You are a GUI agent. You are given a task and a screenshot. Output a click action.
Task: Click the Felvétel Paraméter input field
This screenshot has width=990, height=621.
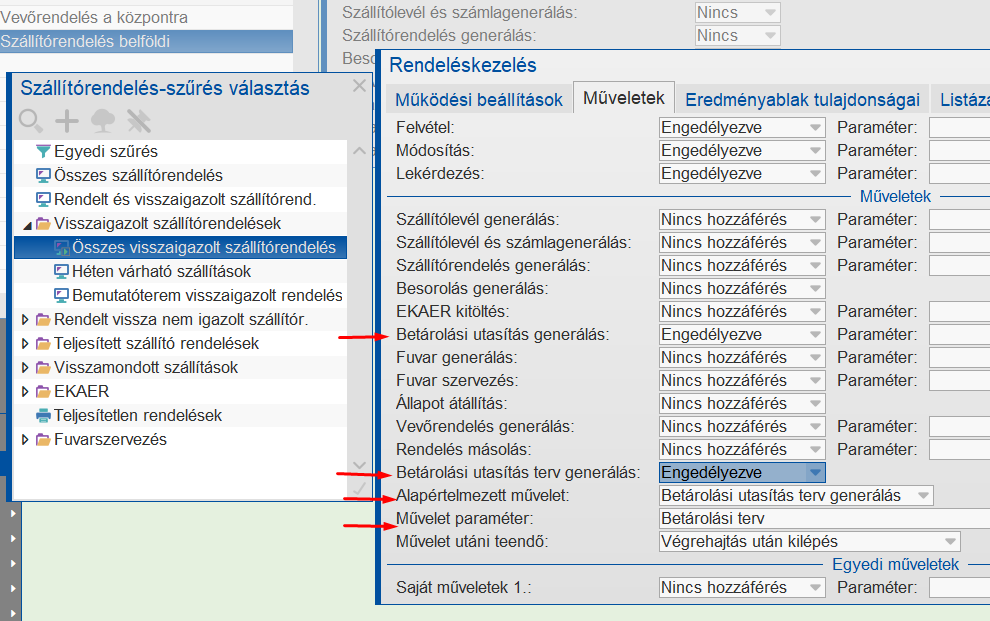point(960,127)
